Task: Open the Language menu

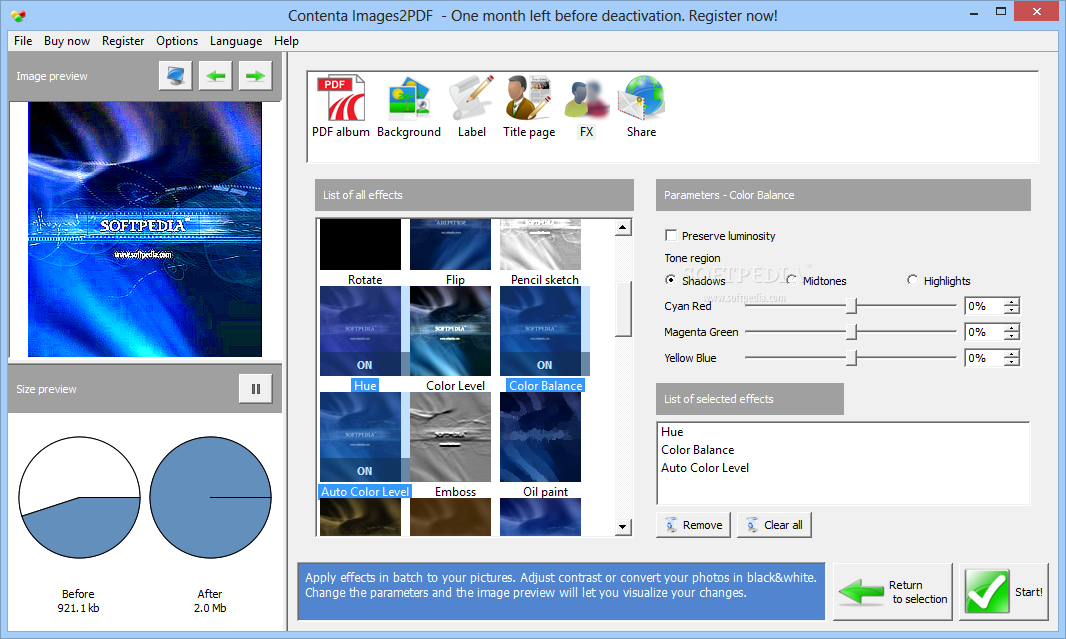Action: pos(236,41)
